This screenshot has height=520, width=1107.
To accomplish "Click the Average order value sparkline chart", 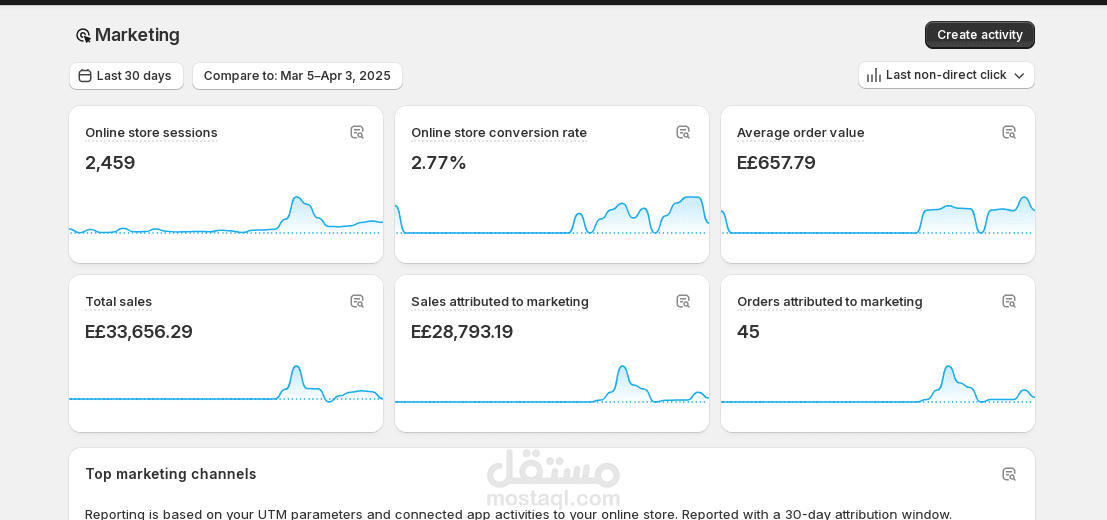I will (x=878, y=215).
